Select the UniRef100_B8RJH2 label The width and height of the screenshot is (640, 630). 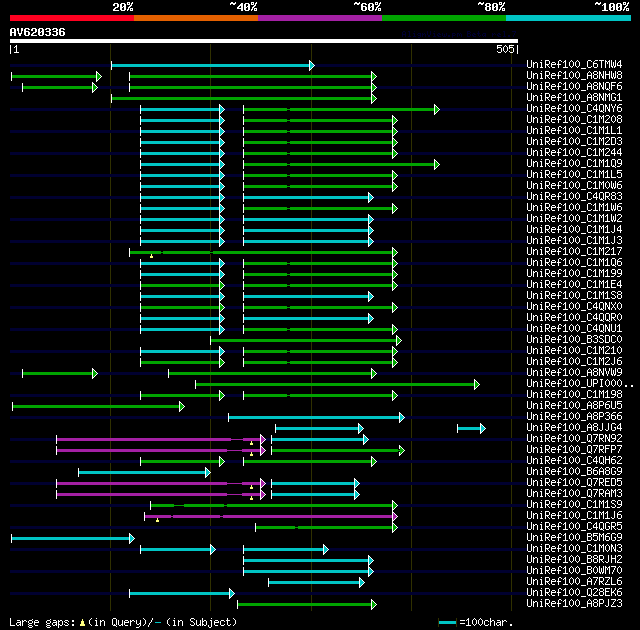coord(574,560)
